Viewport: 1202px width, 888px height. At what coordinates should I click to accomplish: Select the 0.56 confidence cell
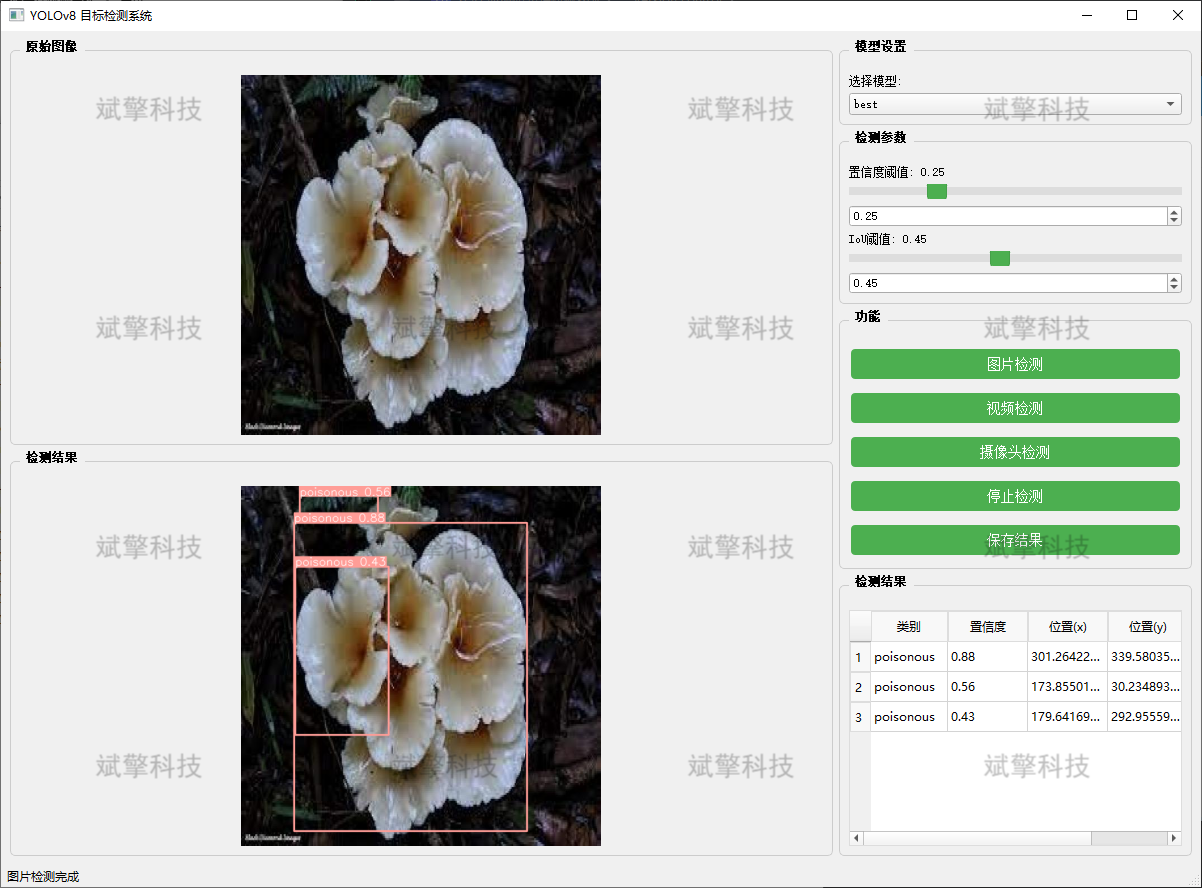(988, 687)
